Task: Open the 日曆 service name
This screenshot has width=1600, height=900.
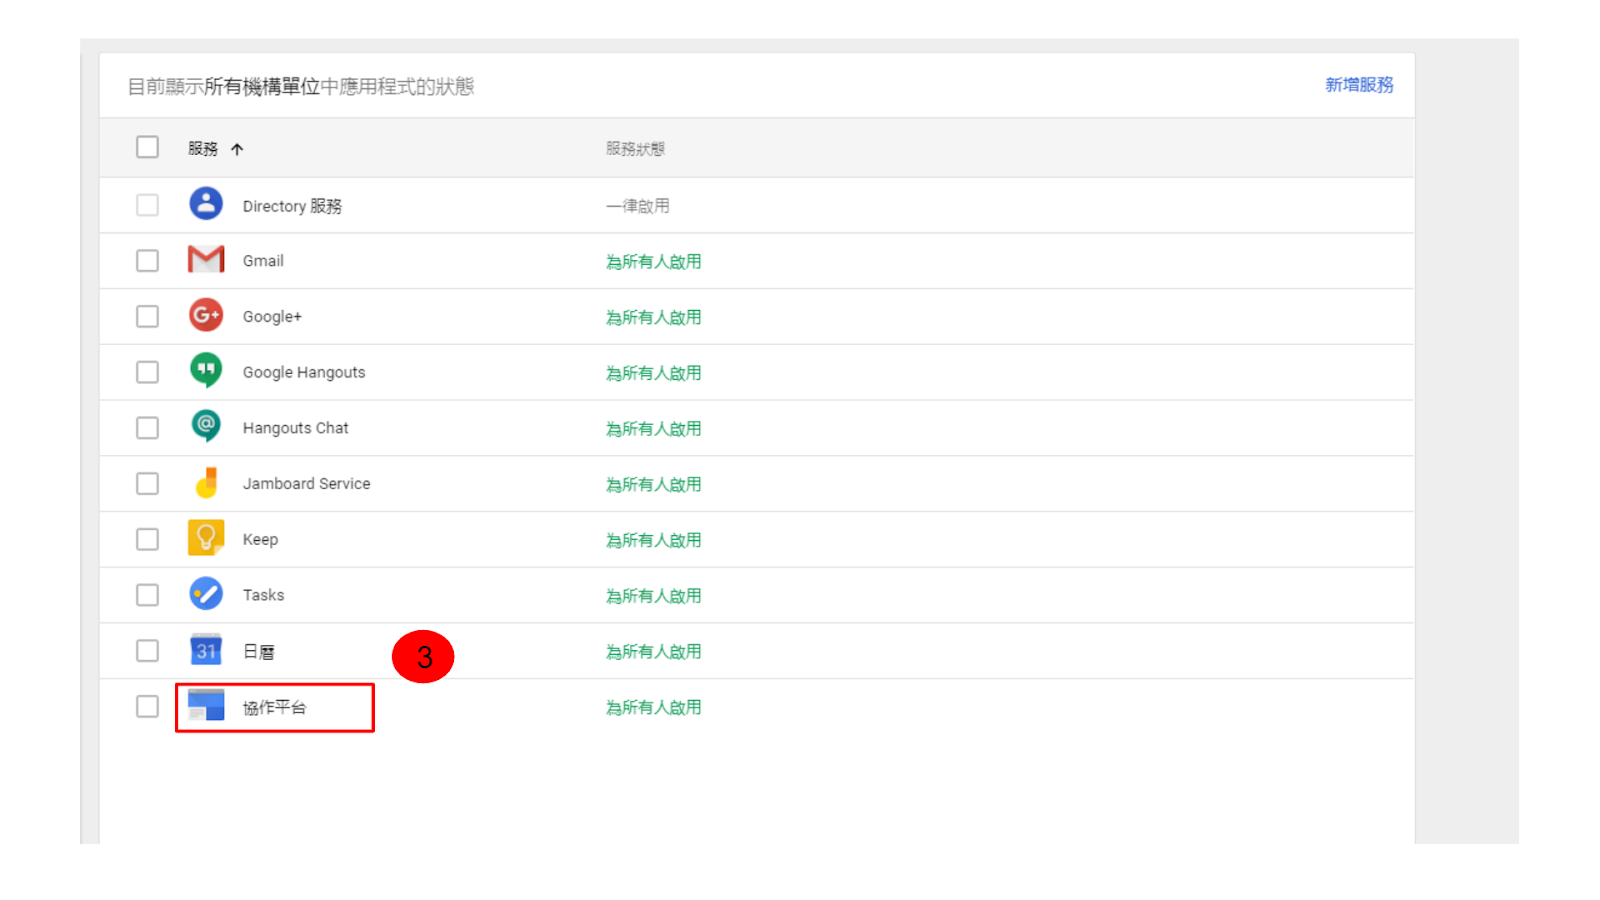Action: (x=259, y=652)
